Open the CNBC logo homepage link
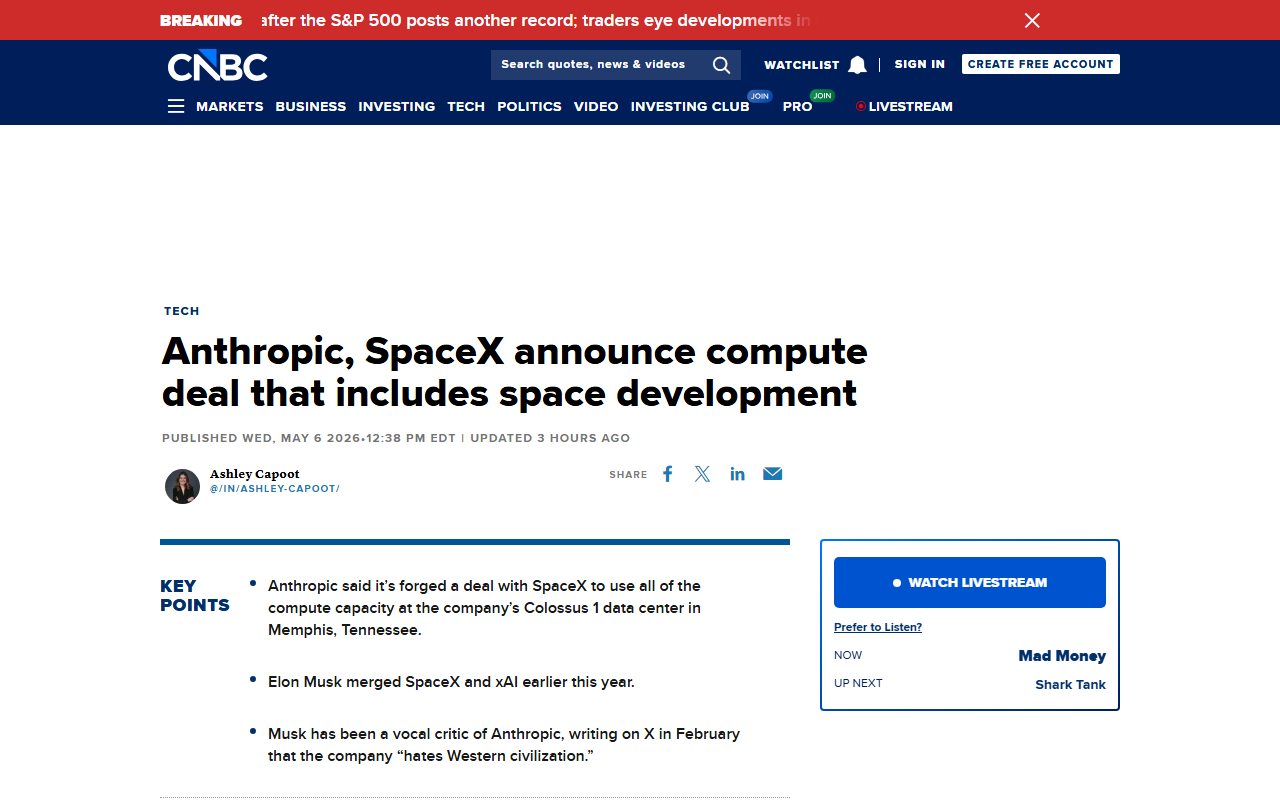Screen dimensions: 1280x800 click(x=218, y=66)
